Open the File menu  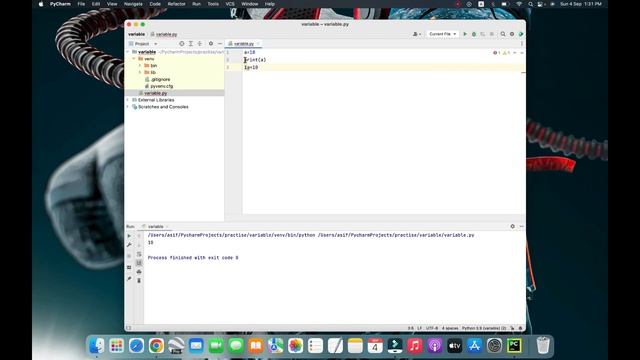[x=81, y=4]
